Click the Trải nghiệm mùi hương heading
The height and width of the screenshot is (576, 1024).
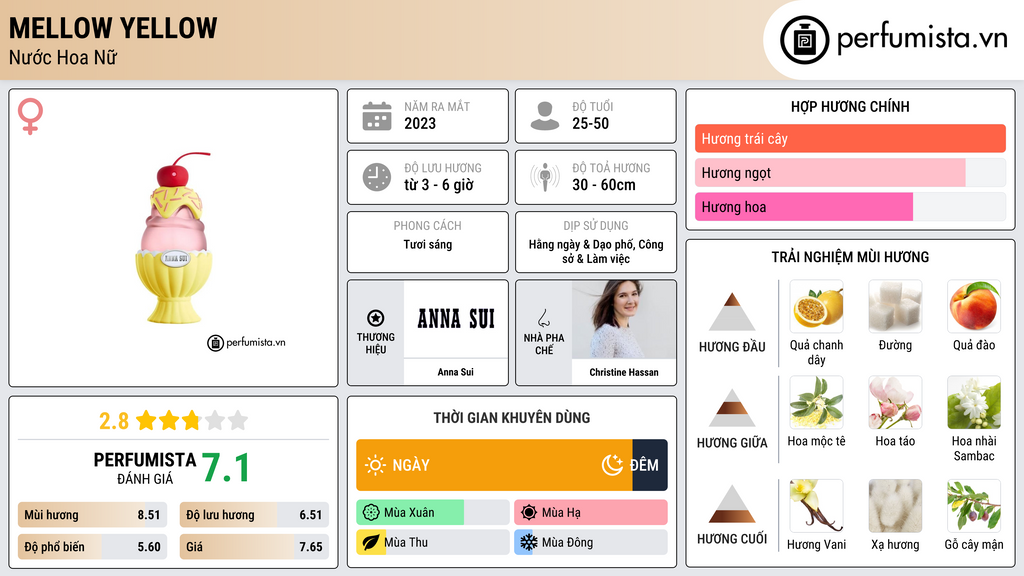point(850,257)
